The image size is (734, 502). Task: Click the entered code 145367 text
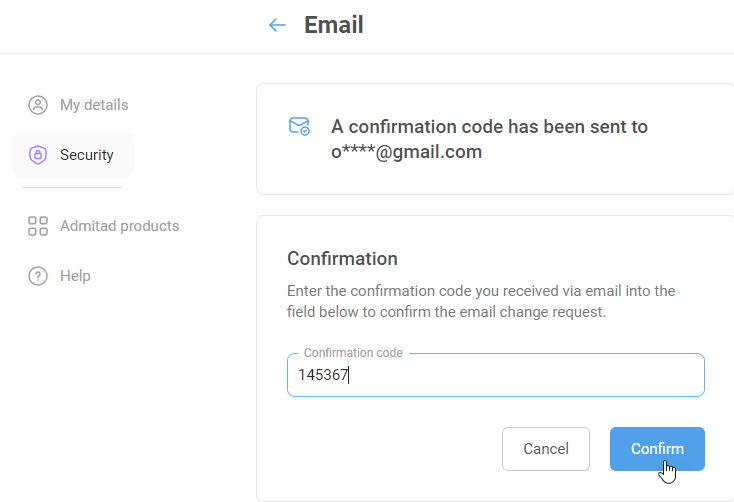[x=323, y=375]
